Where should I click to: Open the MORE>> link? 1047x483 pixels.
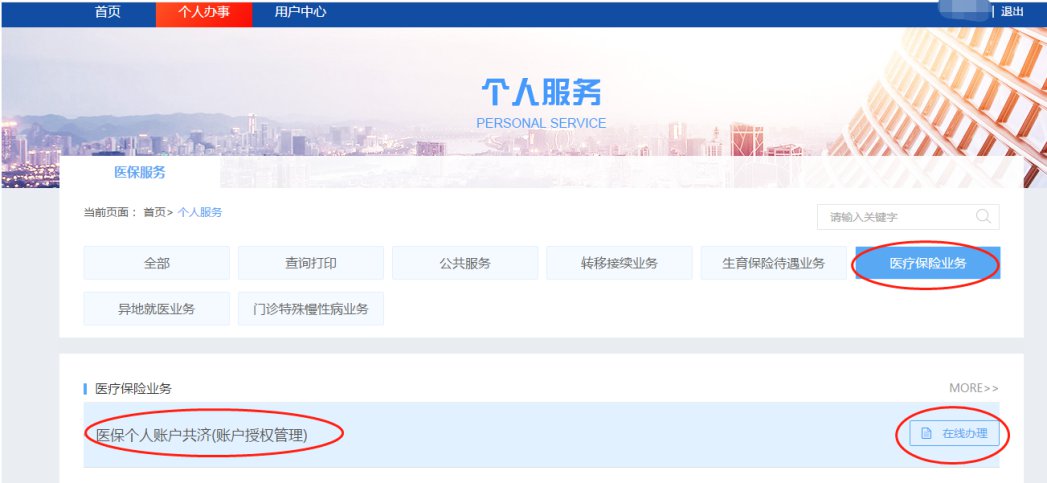click(x=974, y=388)
